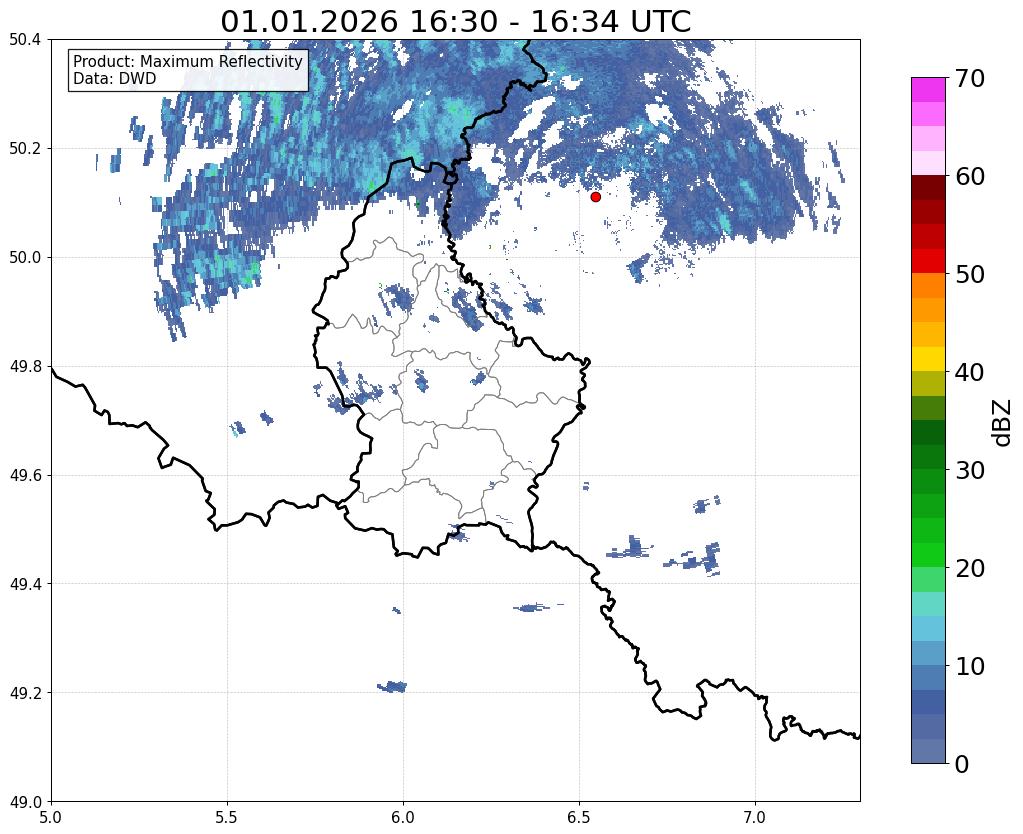Click the colorbar tick label 30
This screenshot has width=1023, height=834.
coord(969,470)
